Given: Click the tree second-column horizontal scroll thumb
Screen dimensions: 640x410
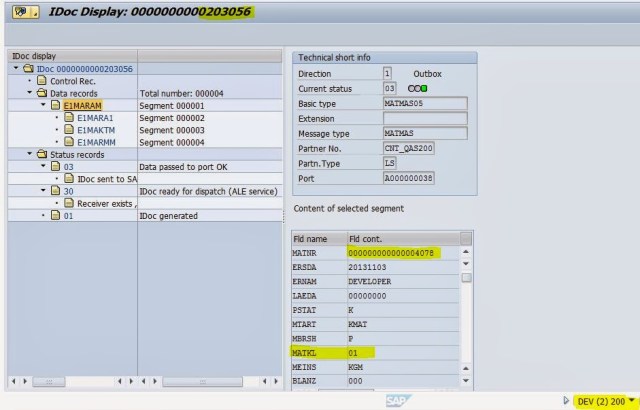Looking at the screenshot, I should (202, 382).
